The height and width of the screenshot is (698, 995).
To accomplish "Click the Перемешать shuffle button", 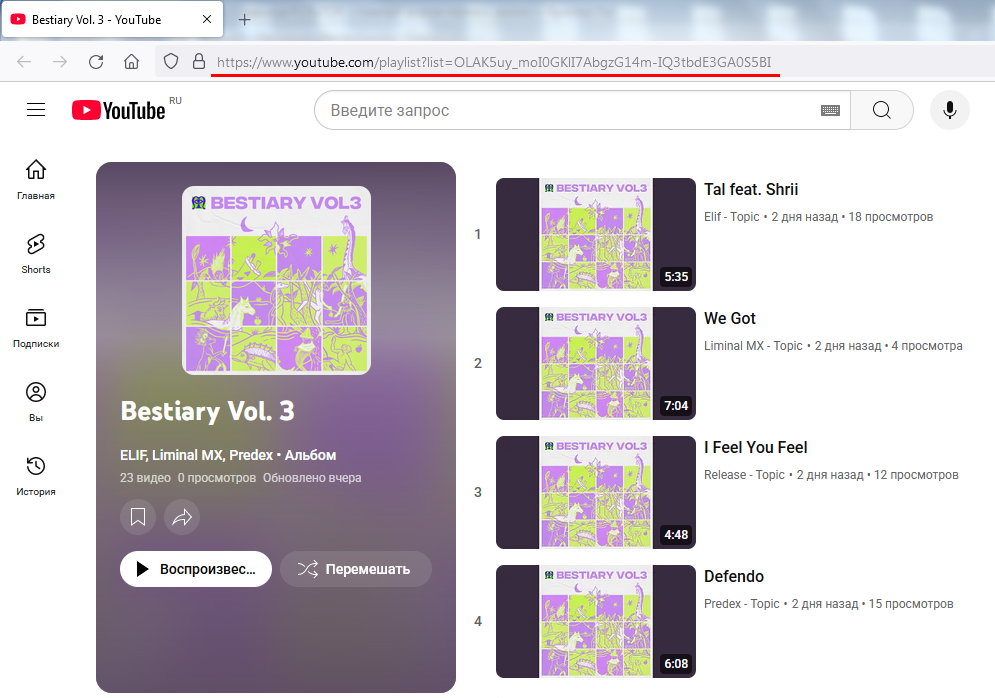I will click(x=356, y=569).
